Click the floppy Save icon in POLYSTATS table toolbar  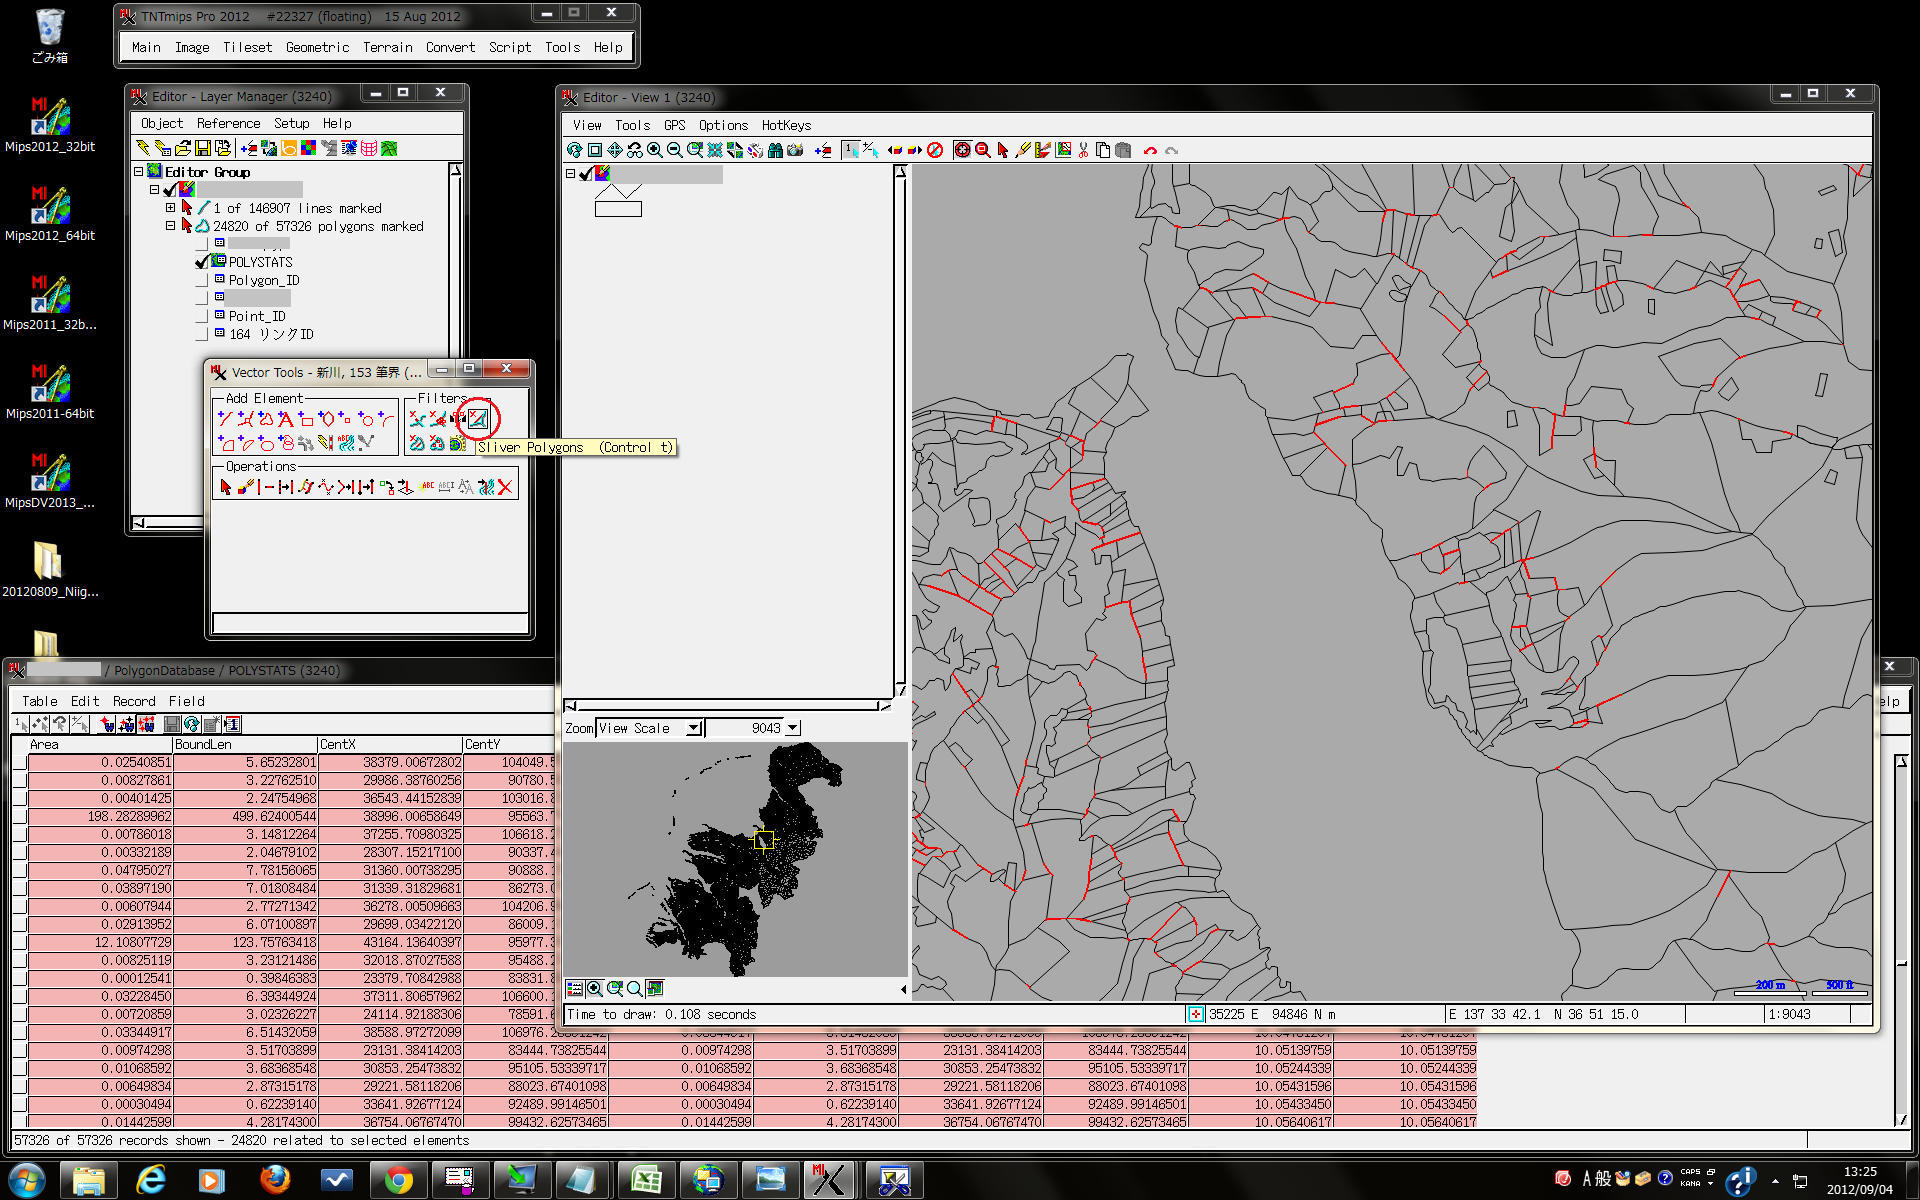coord(173,724)
